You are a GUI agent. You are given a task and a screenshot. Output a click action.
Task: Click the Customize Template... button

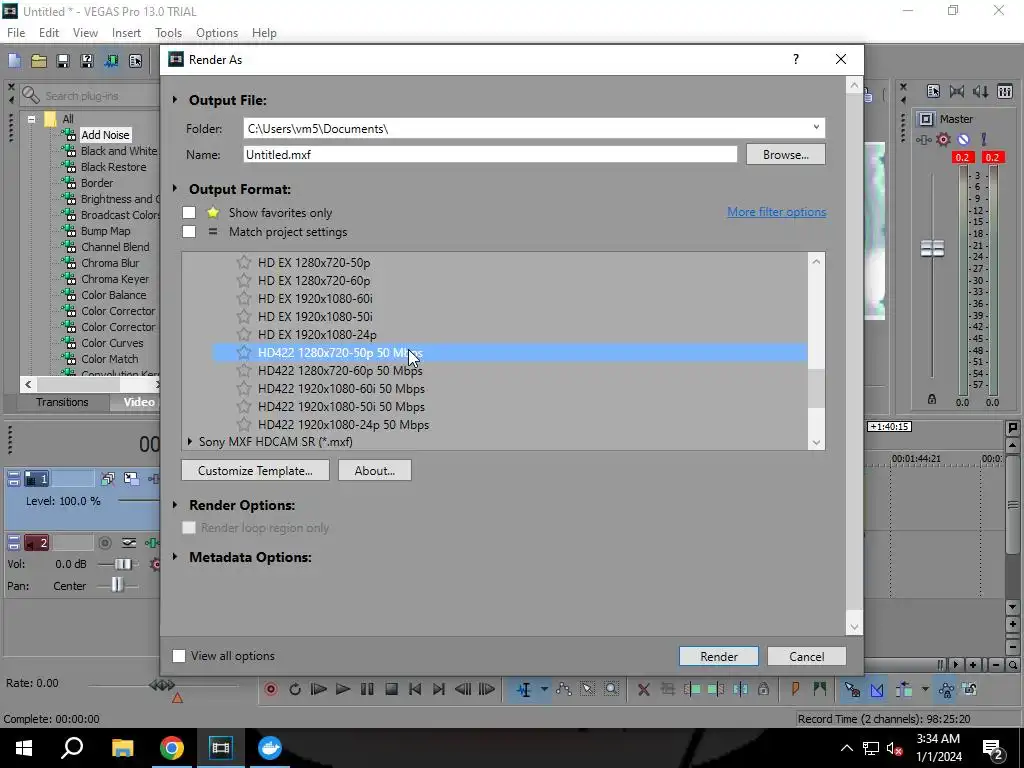(255, 470)
